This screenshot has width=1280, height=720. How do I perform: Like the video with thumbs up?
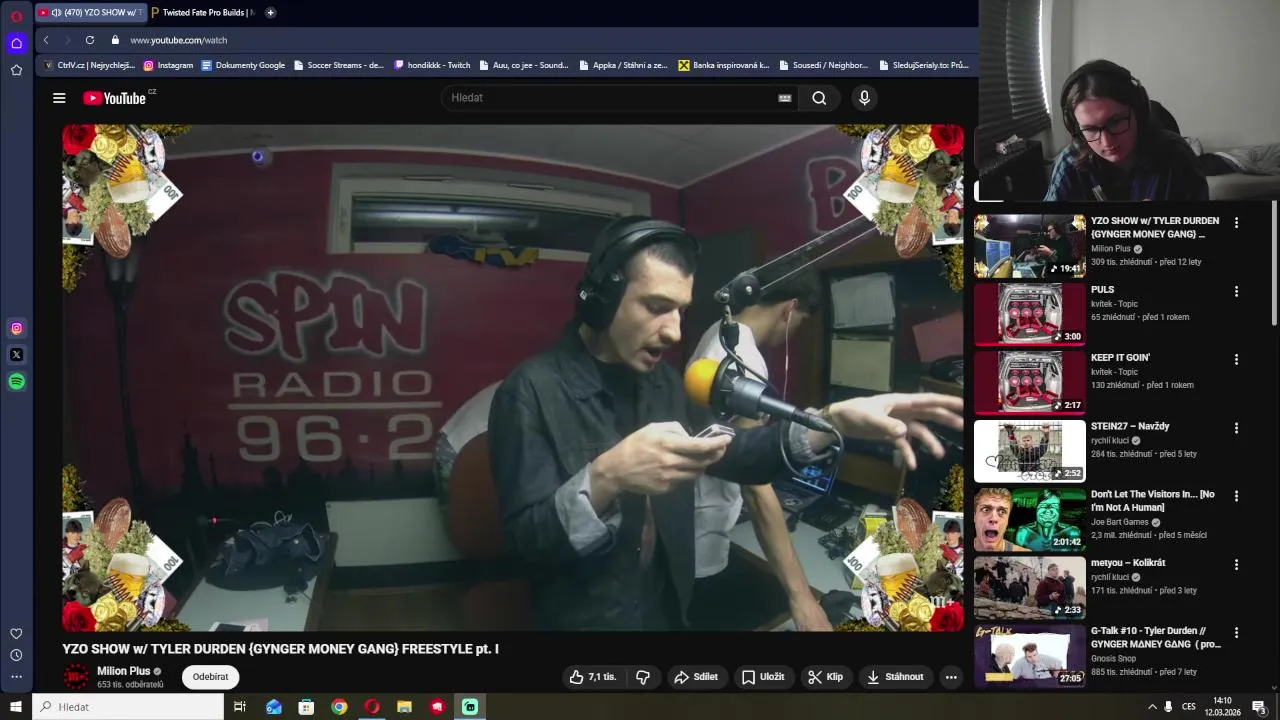(x=593, y=677)
